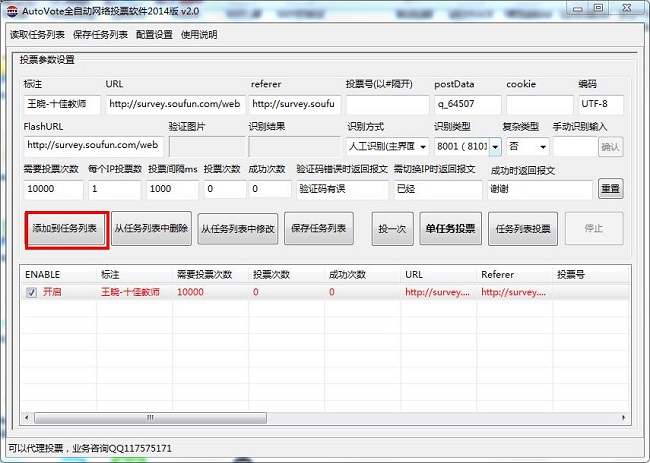Maximize the AutoVote window
This screenshot has width=650, height=463.
click(598, 8)
